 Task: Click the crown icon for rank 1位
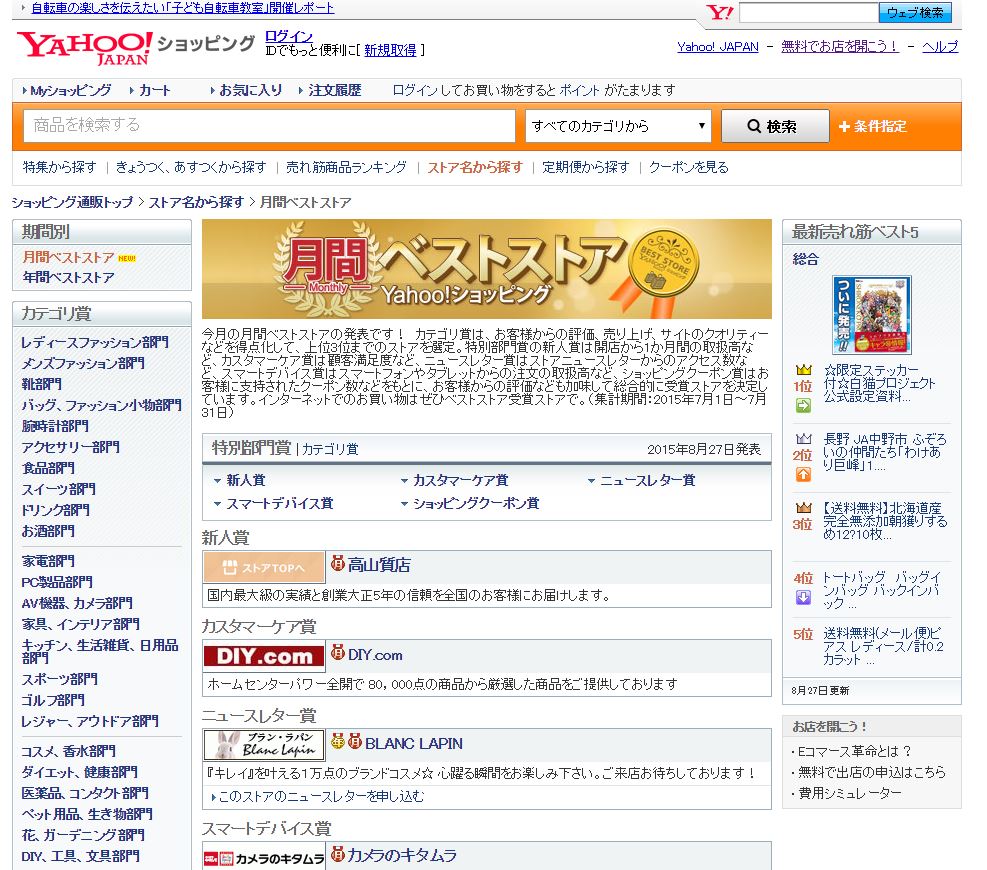click(803, 370)
